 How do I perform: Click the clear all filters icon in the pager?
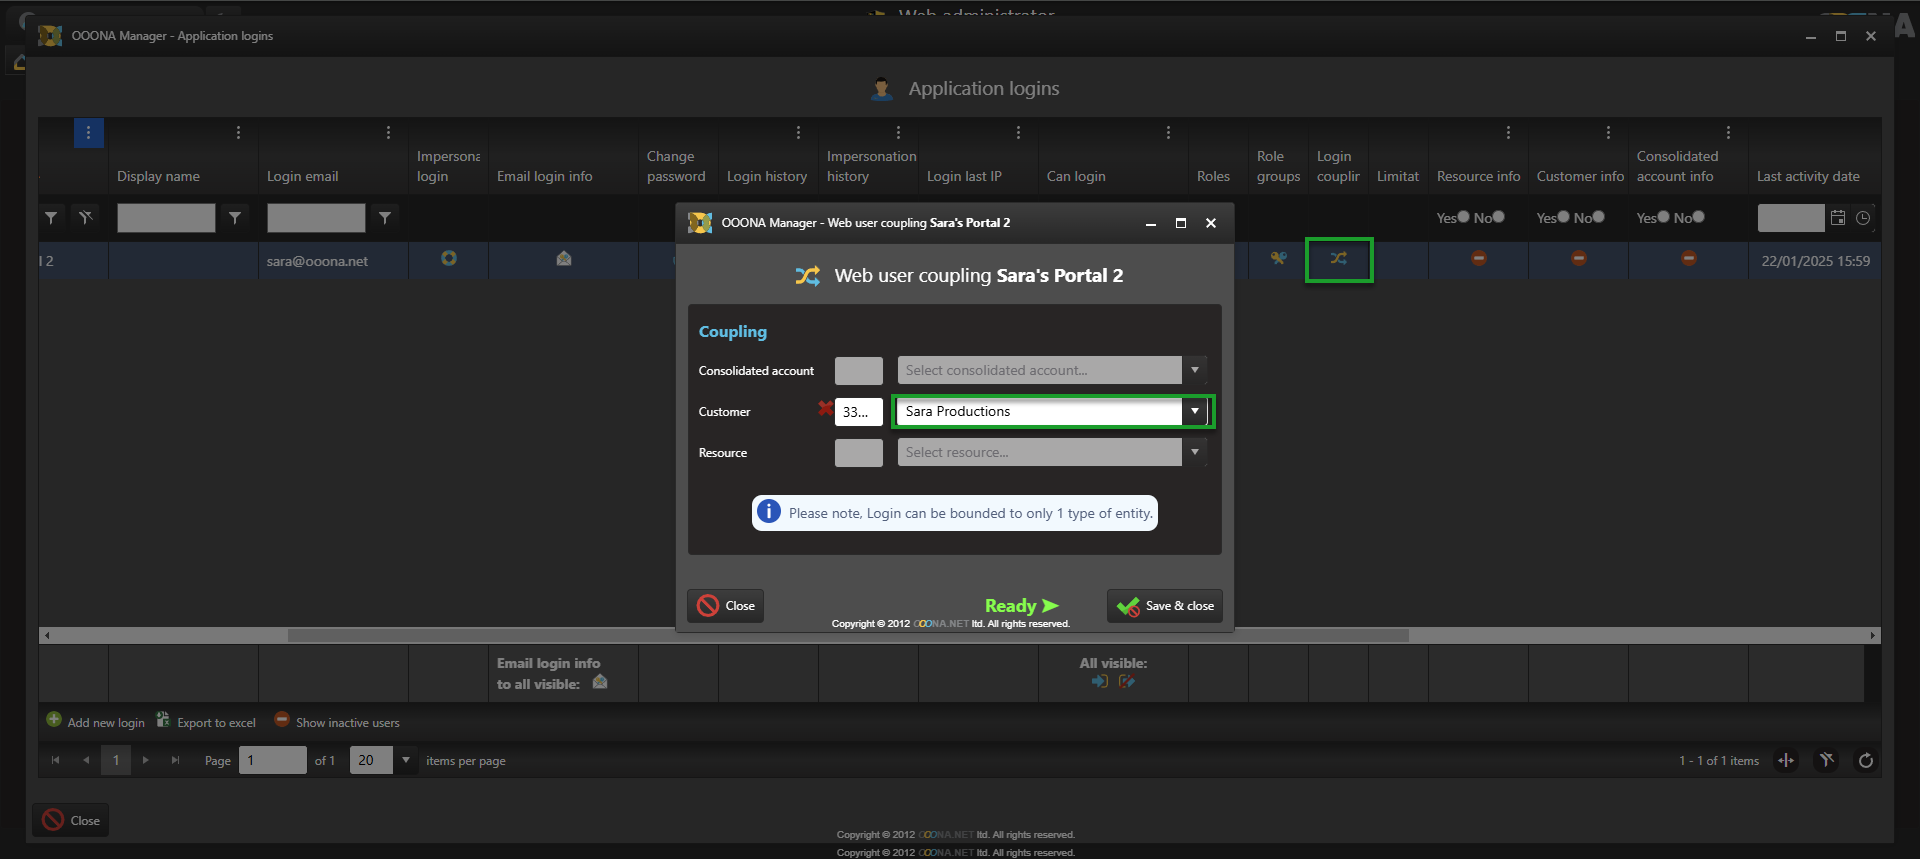[1826, 761]
